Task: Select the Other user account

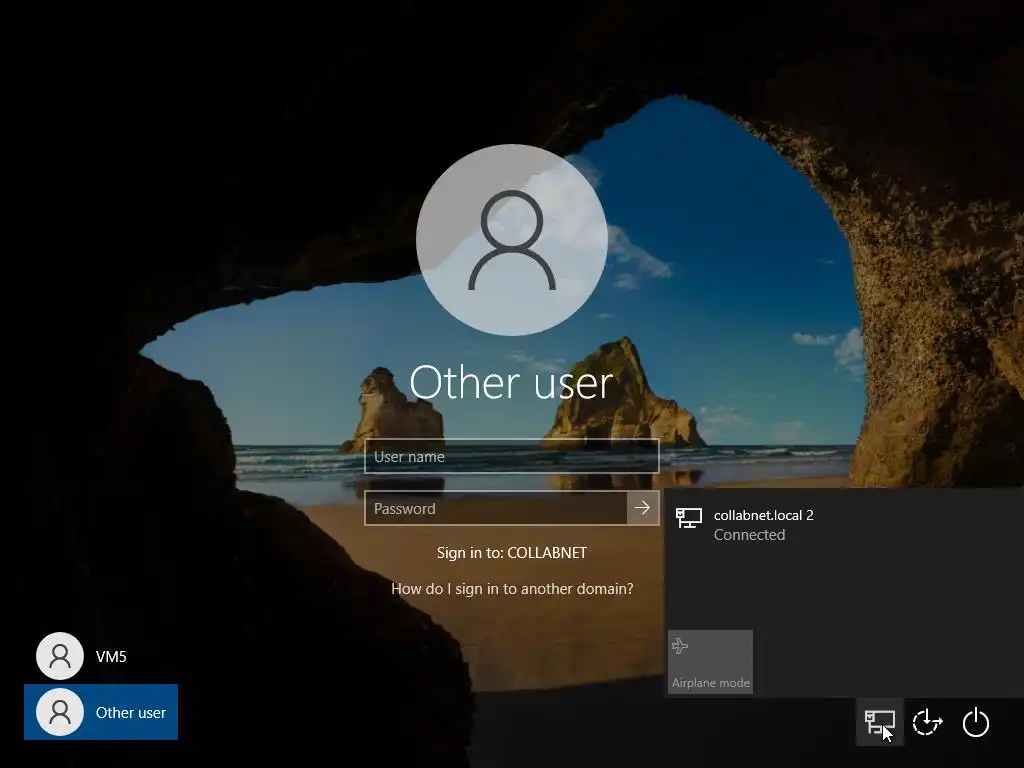Action: 101,712
